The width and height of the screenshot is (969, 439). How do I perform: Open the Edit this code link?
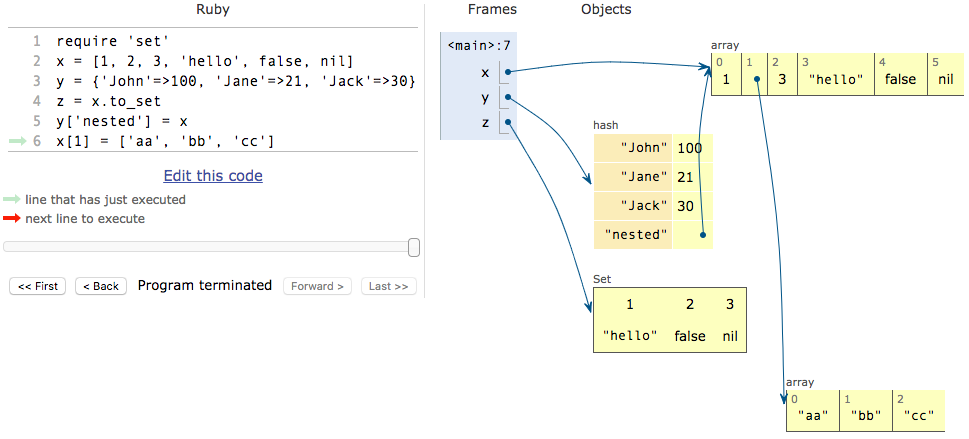[x=213, y=176]
